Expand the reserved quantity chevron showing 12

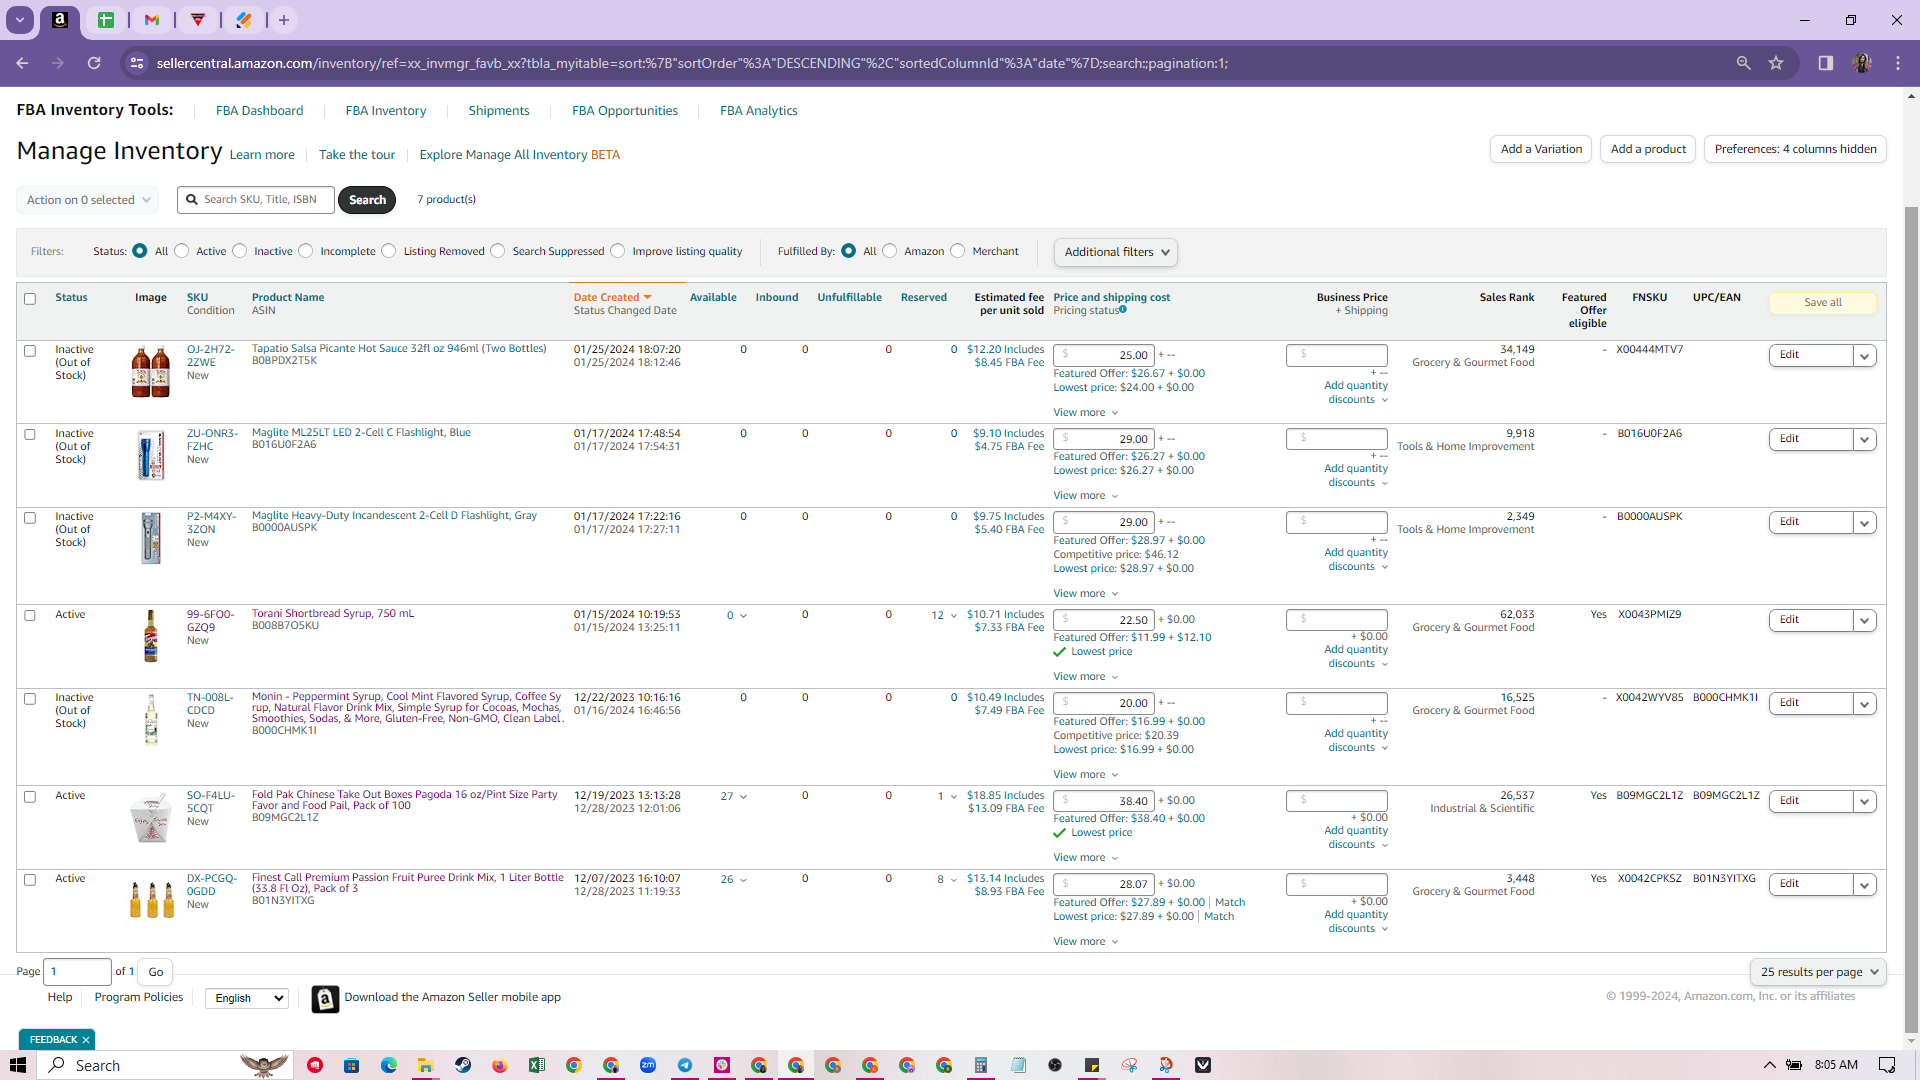click(x=954, y=616)
